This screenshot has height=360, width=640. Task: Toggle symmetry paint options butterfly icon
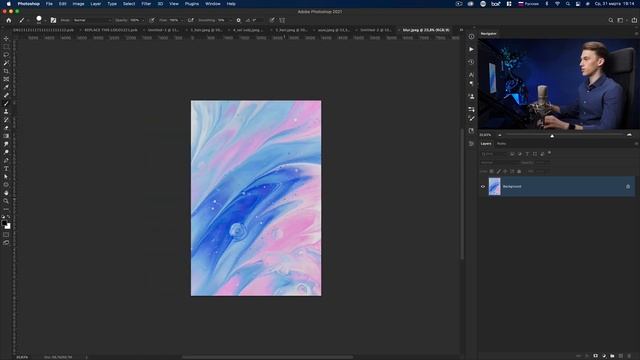tap(282, 20)
